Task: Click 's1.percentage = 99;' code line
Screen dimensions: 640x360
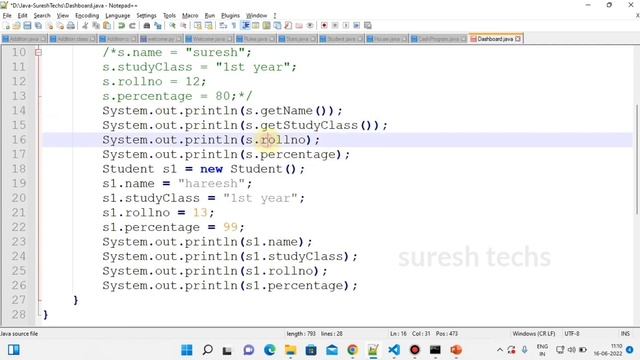Action: pos(173,227)
